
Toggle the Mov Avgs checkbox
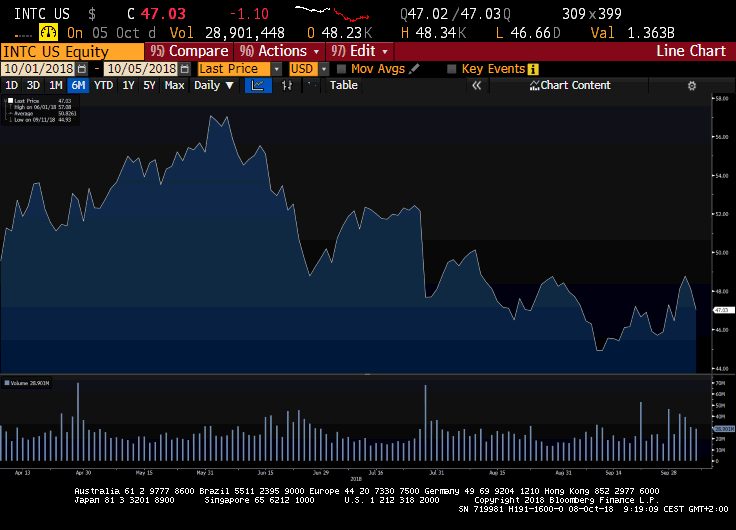point(342,69)
